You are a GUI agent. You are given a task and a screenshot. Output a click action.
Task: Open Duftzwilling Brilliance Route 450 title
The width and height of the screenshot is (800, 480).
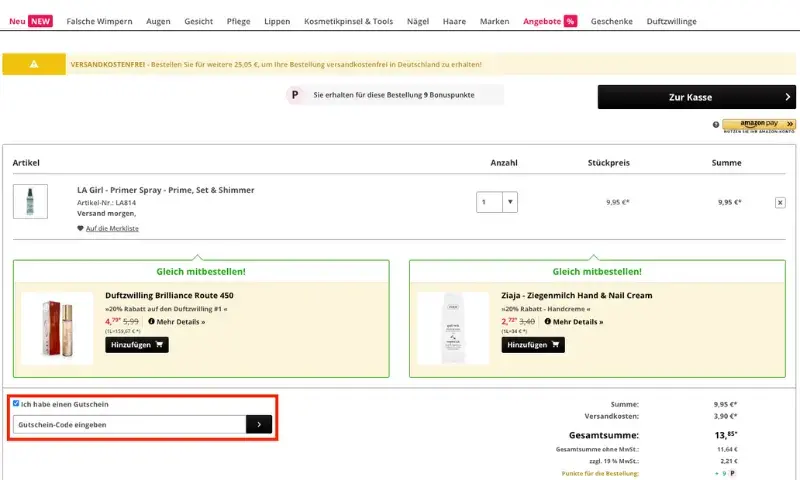(169, 295)
